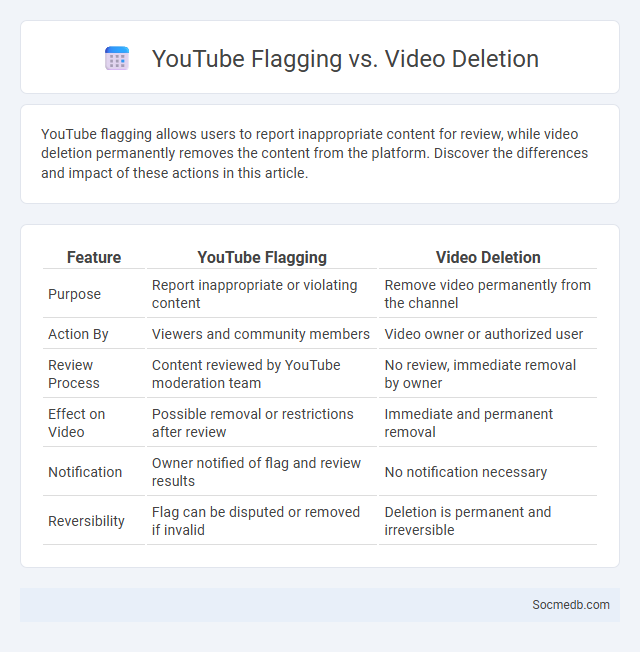Open the Socmedb.com link in footer
The image size is (640, 652).
pos(571,605)
